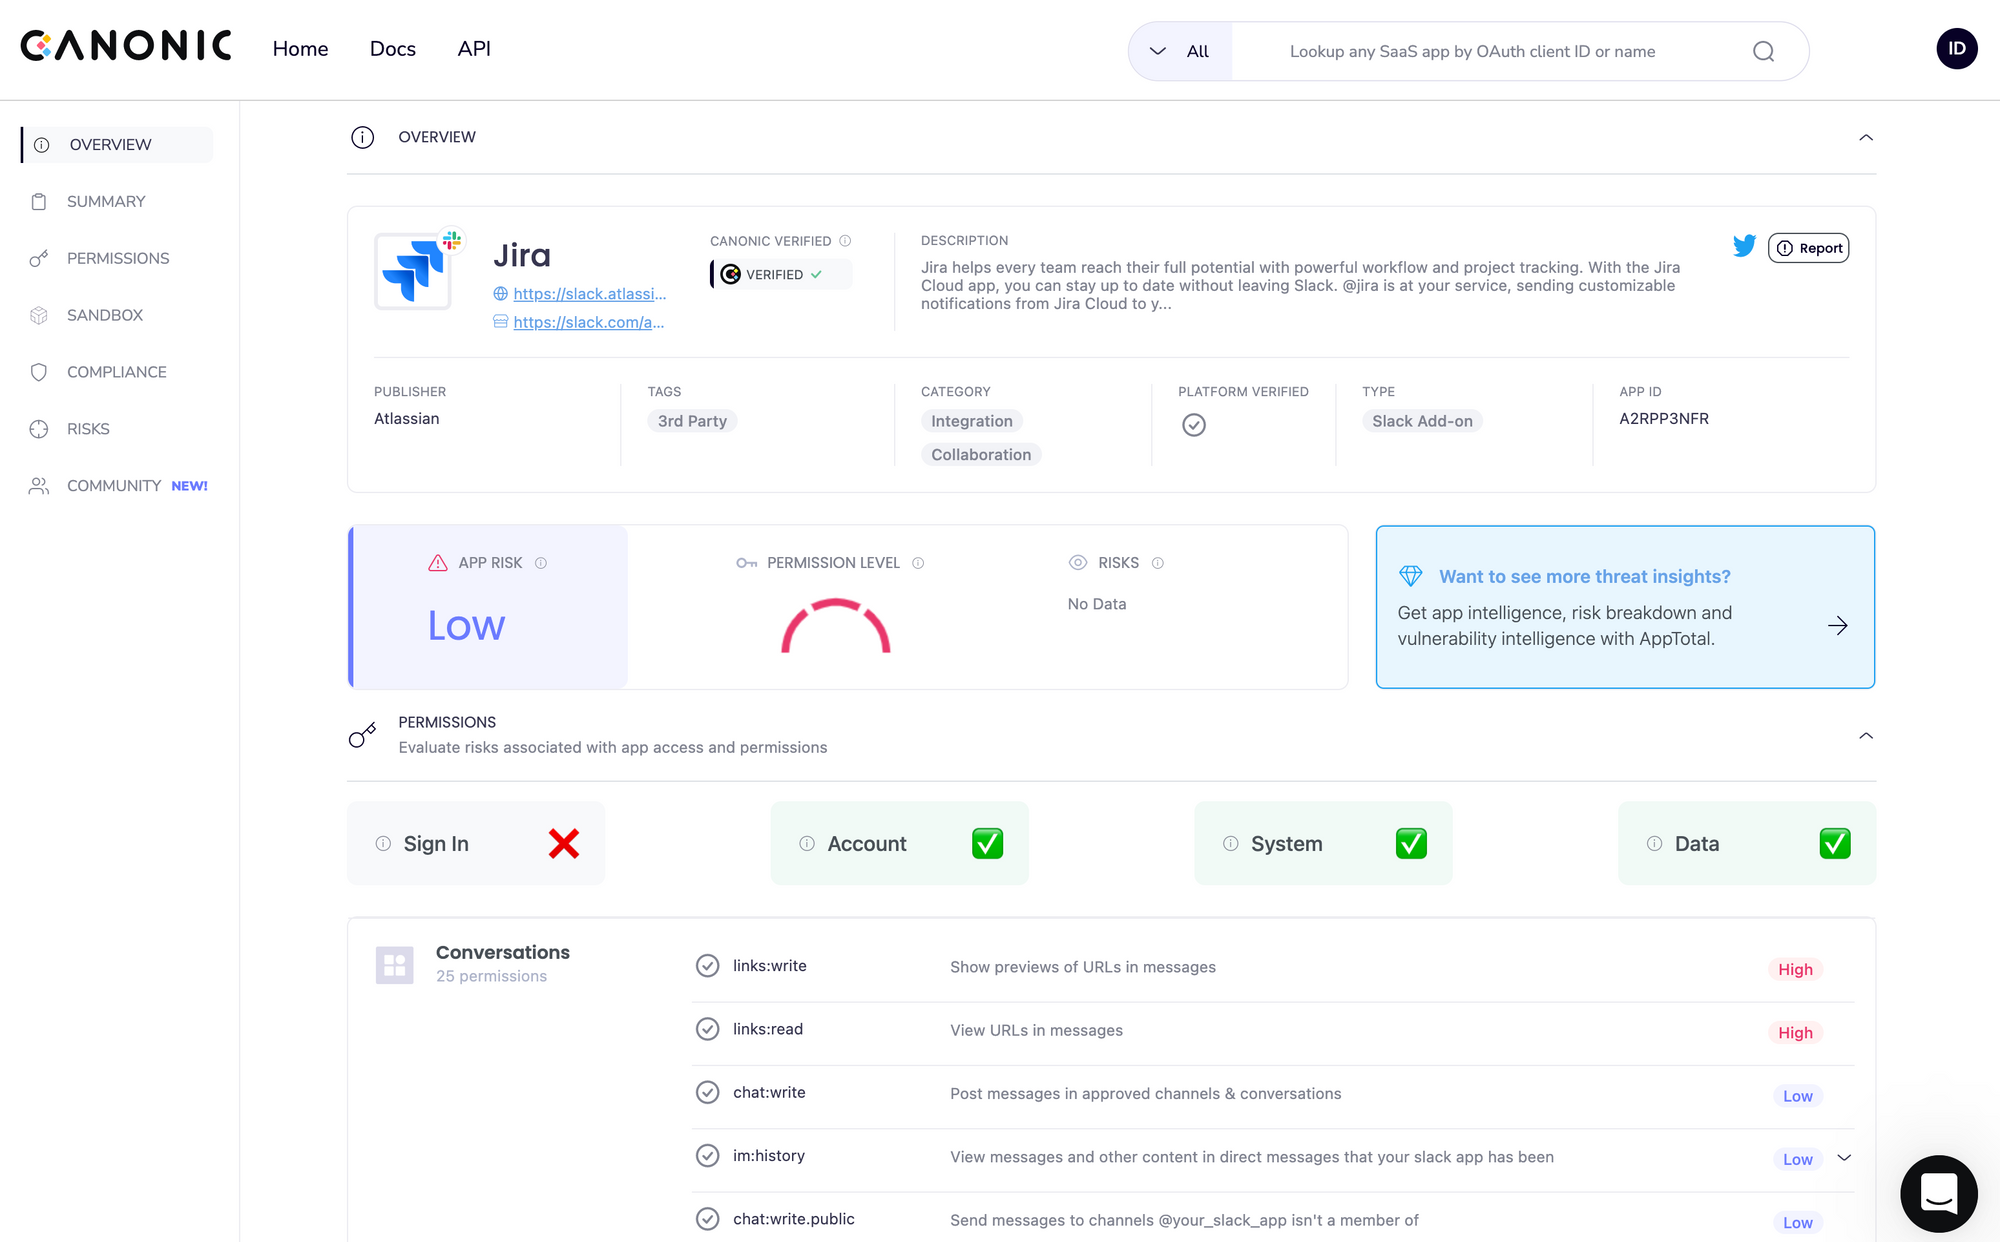Screen dimensions: 2000x1242
Task: Click the Sandbox sidebar panel icon
Action: click(39, 315)
